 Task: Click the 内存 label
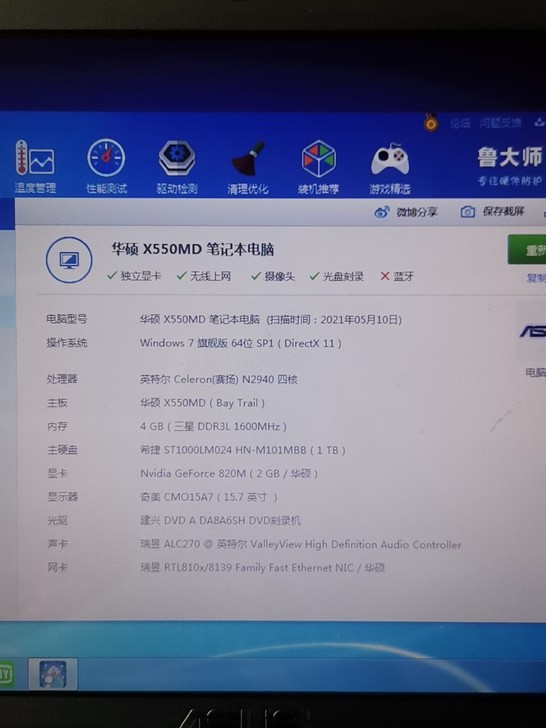[57, 426]
